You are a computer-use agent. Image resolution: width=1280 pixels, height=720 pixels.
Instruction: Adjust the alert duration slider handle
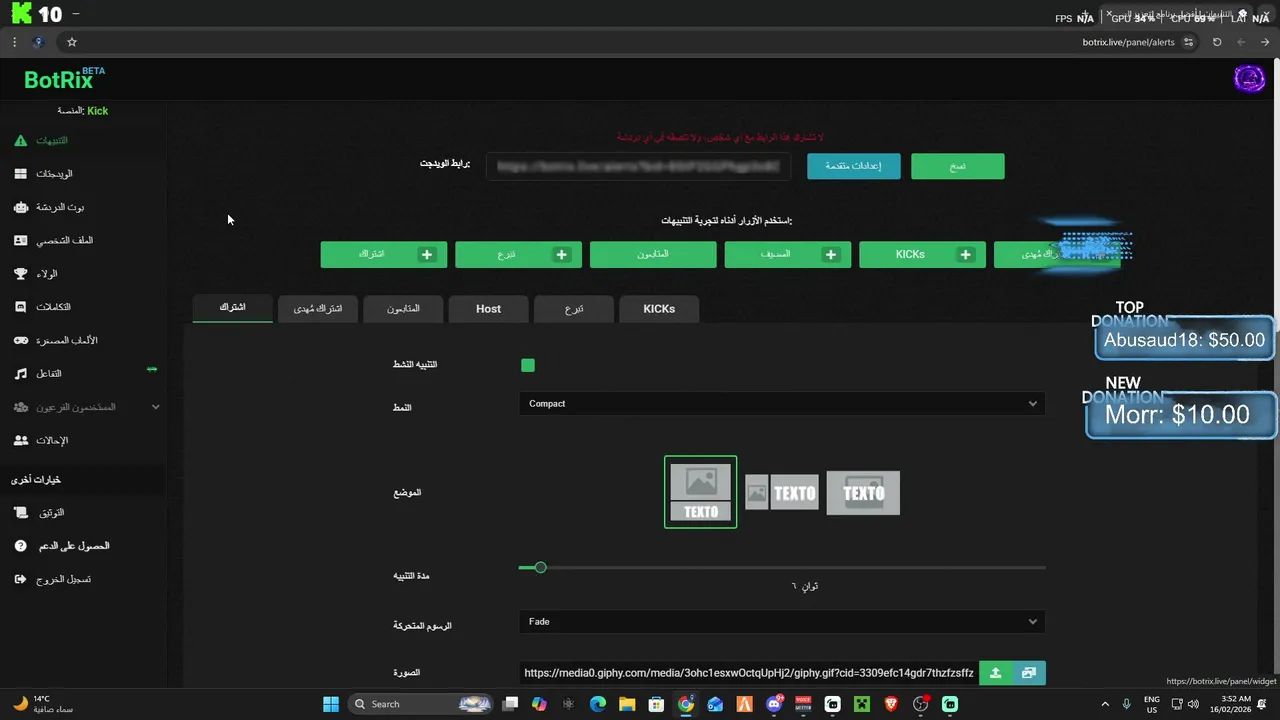pyautogui.click(x=540, y=568)
